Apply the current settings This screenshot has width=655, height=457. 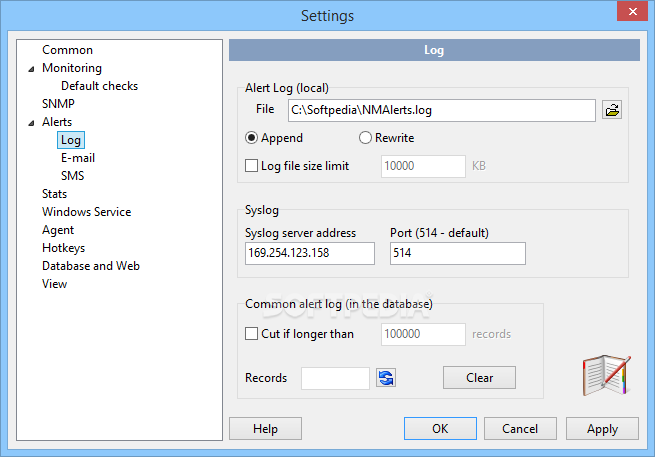602,429
